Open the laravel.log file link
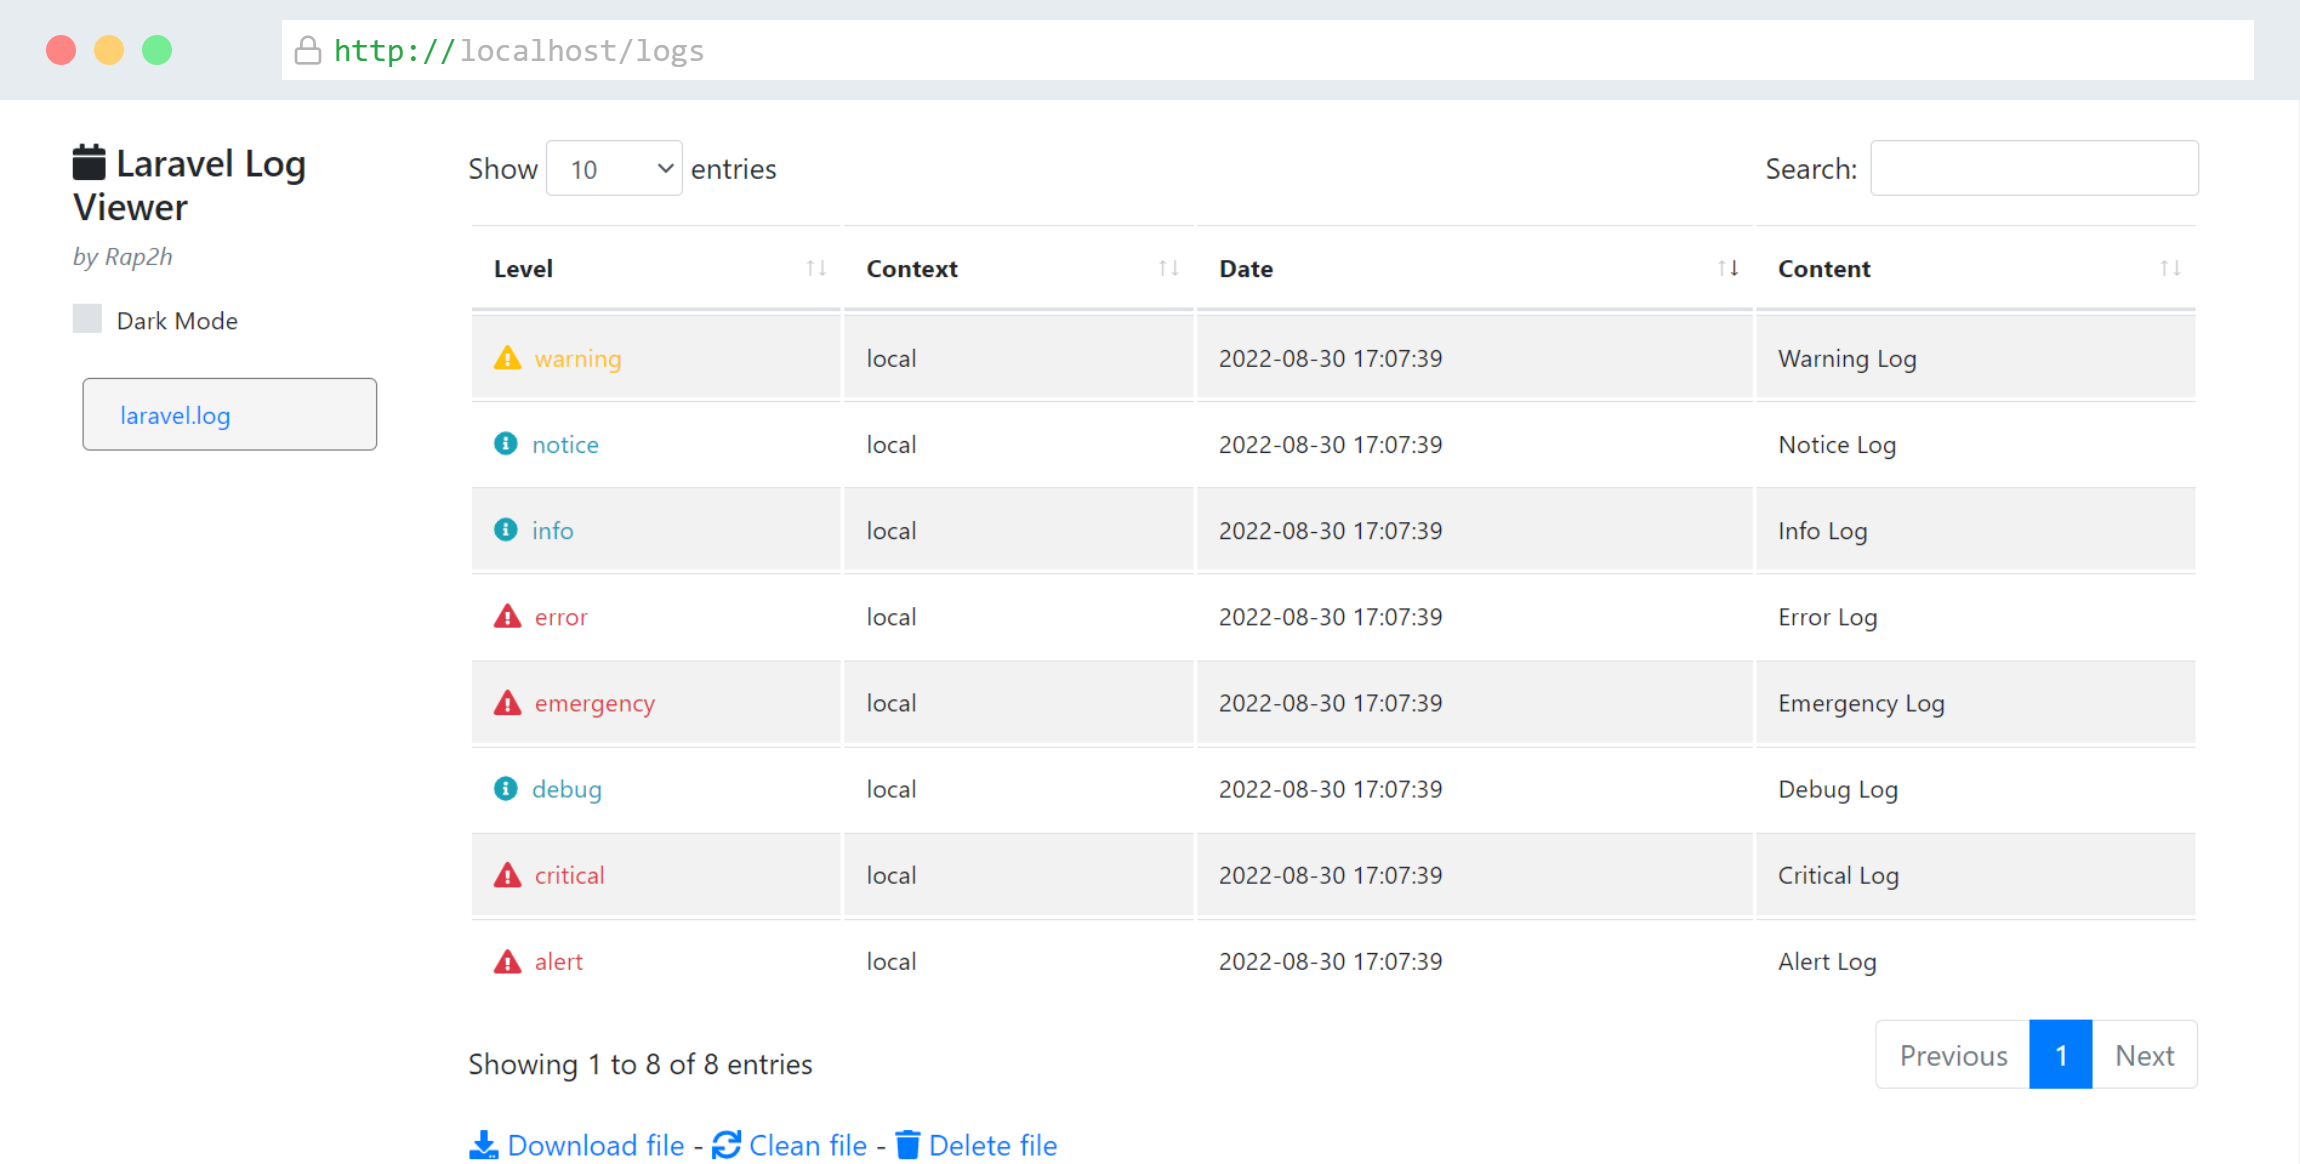This screenshot has width=2300, height=1164. (175, 415)
